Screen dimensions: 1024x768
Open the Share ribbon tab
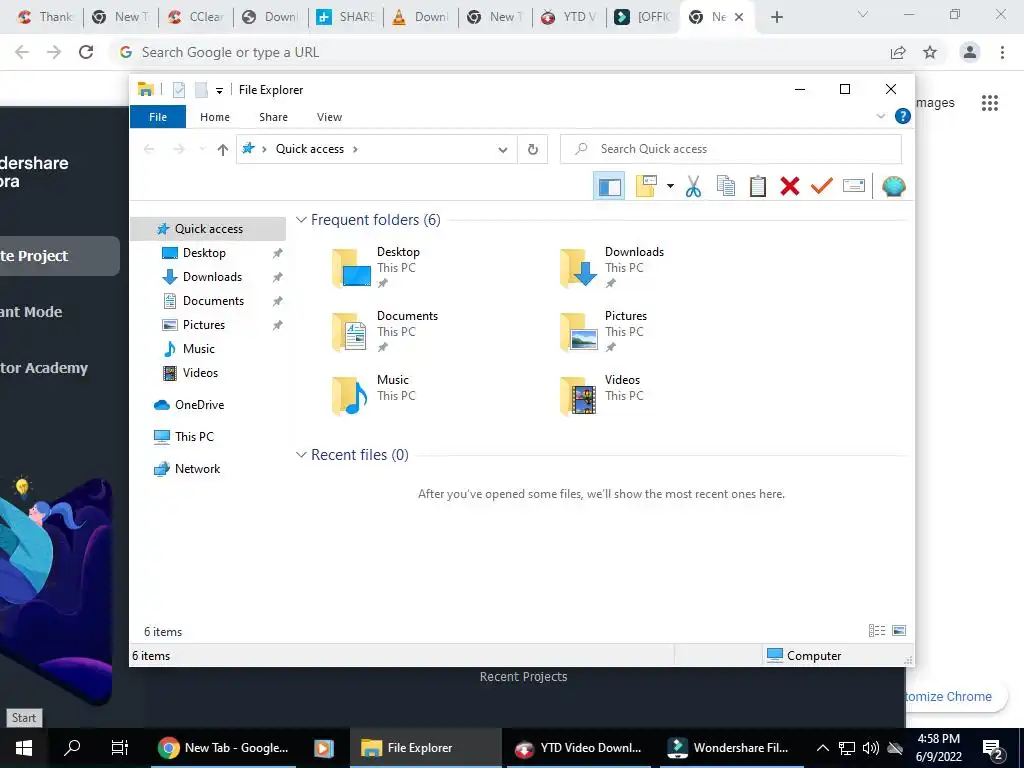(x=273, y=117)
